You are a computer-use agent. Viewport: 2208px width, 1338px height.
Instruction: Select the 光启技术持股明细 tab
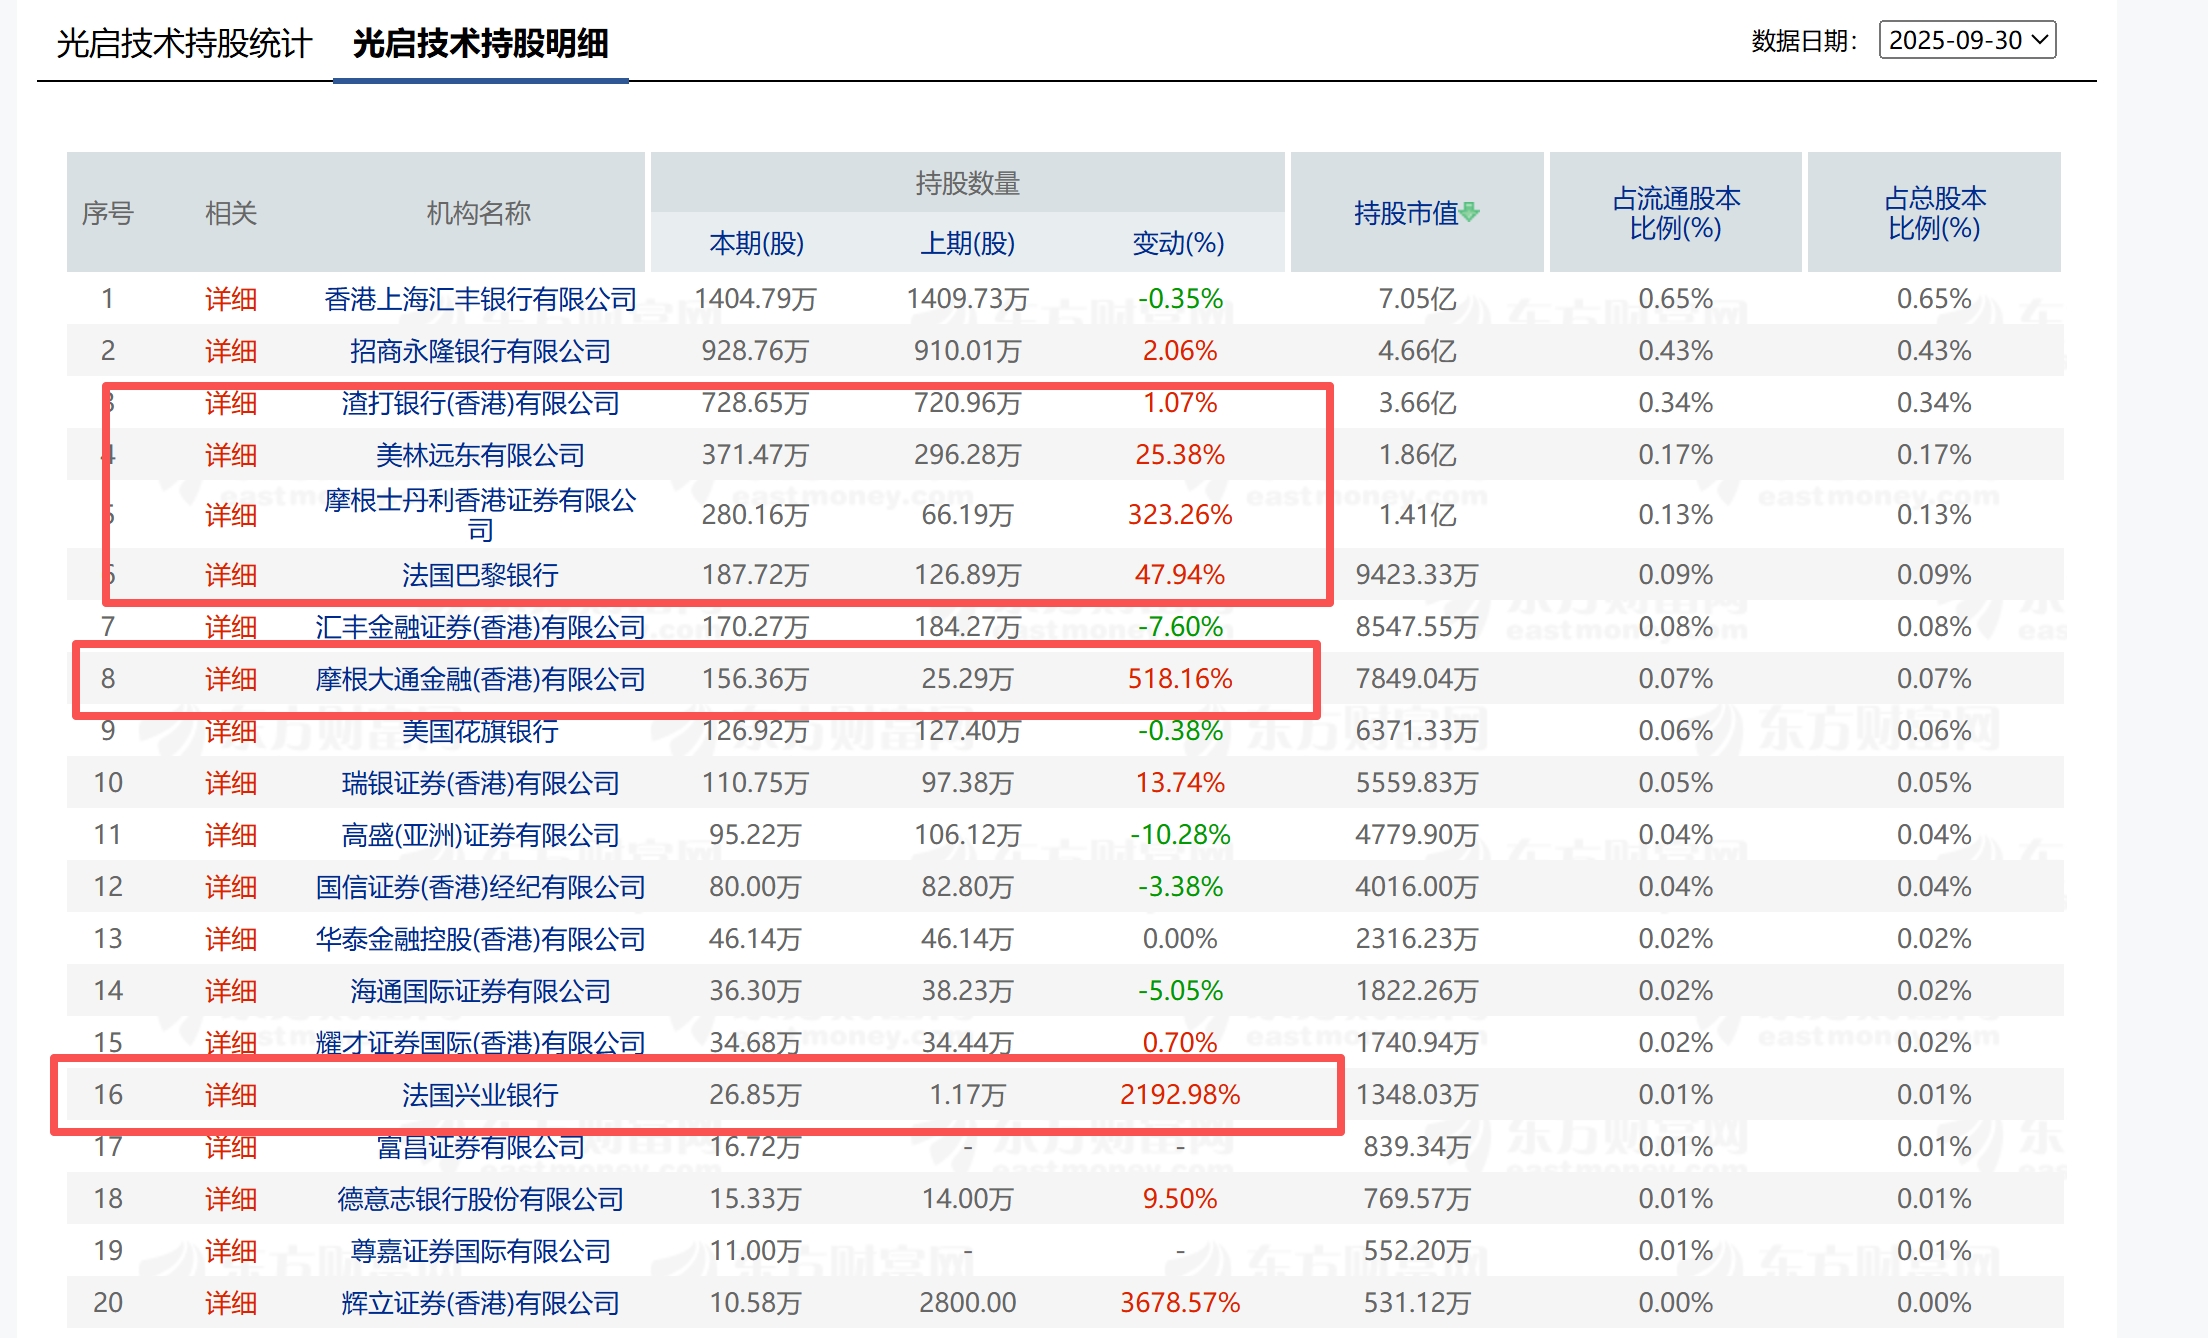480,44
